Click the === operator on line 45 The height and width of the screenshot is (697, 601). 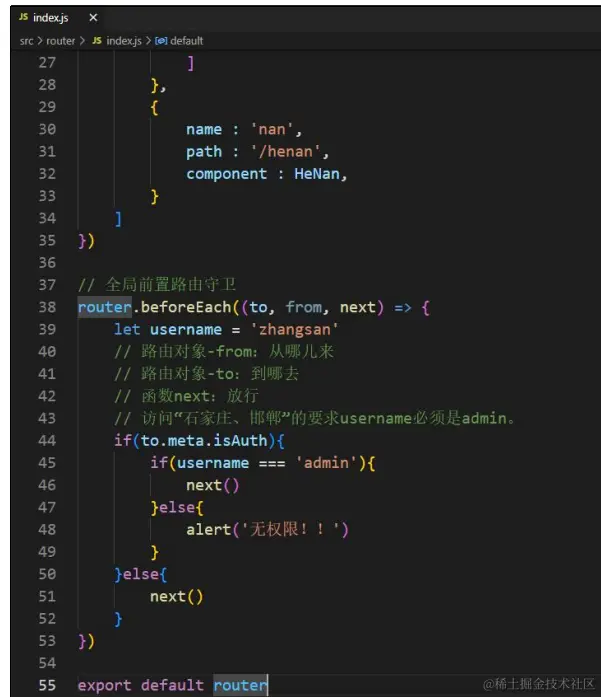click(272, 463)
